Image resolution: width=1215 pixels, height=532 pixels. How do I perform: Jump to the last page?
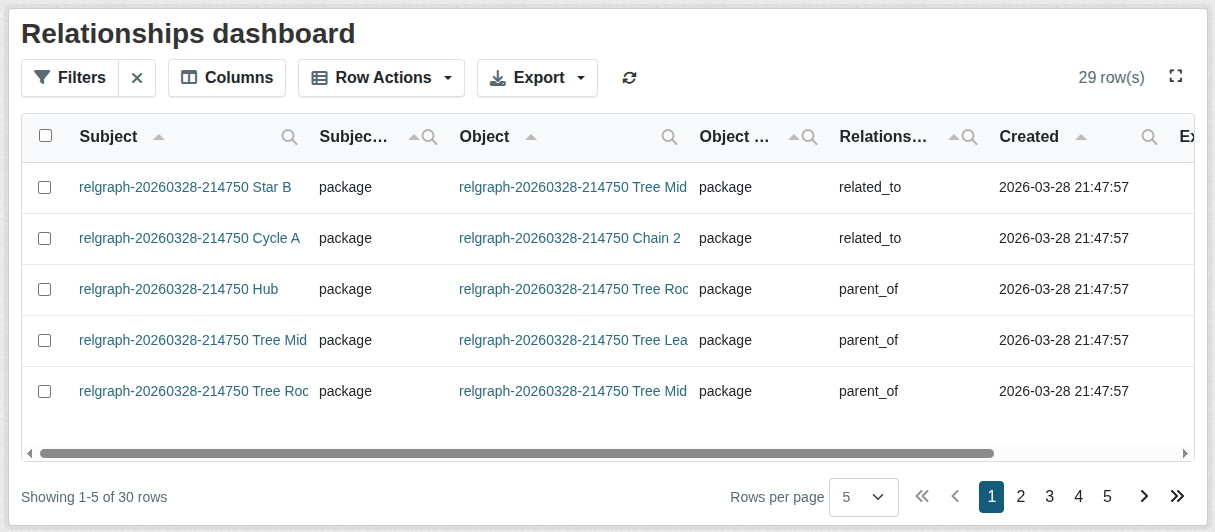(x=1177, y=497)
